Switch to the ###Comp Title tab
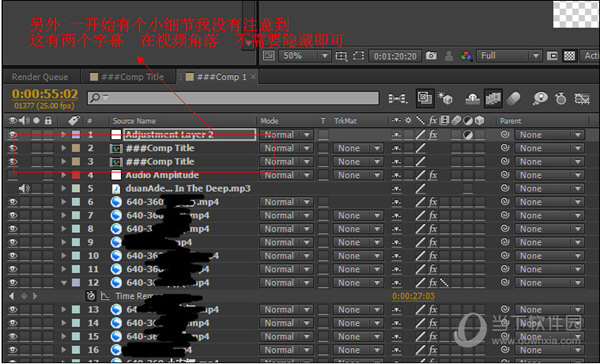This screenshot has width=600, height=364. point(127,77)
